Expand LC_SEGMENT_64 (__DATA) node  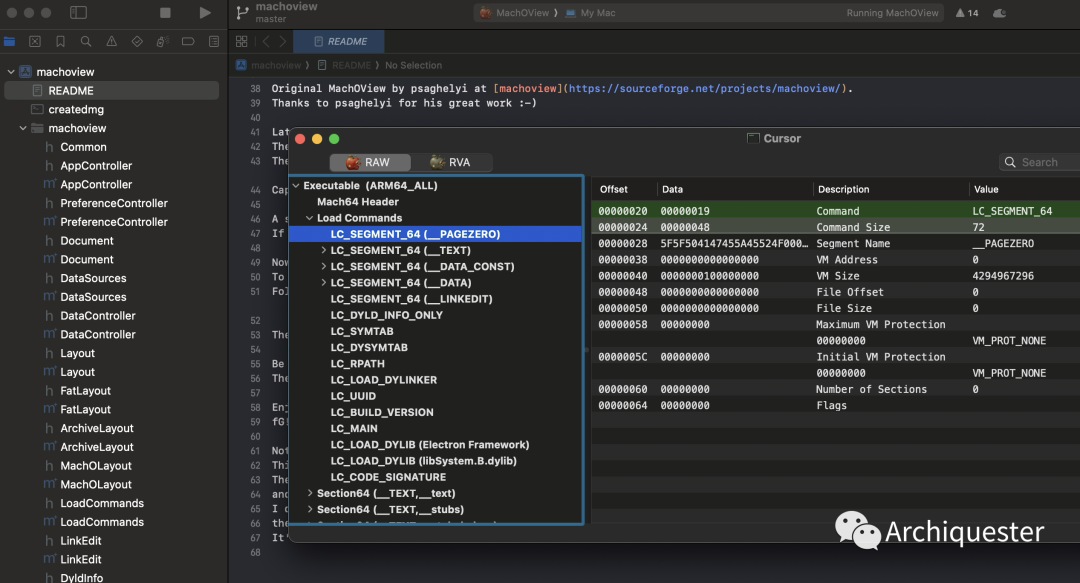[324, 283]
